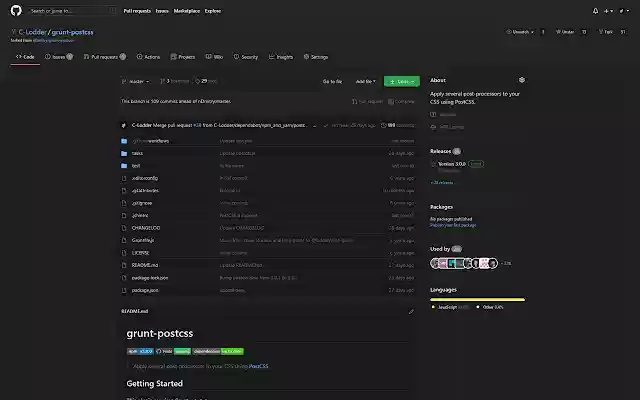Switch to the repository Issues tab

[59, 57]
